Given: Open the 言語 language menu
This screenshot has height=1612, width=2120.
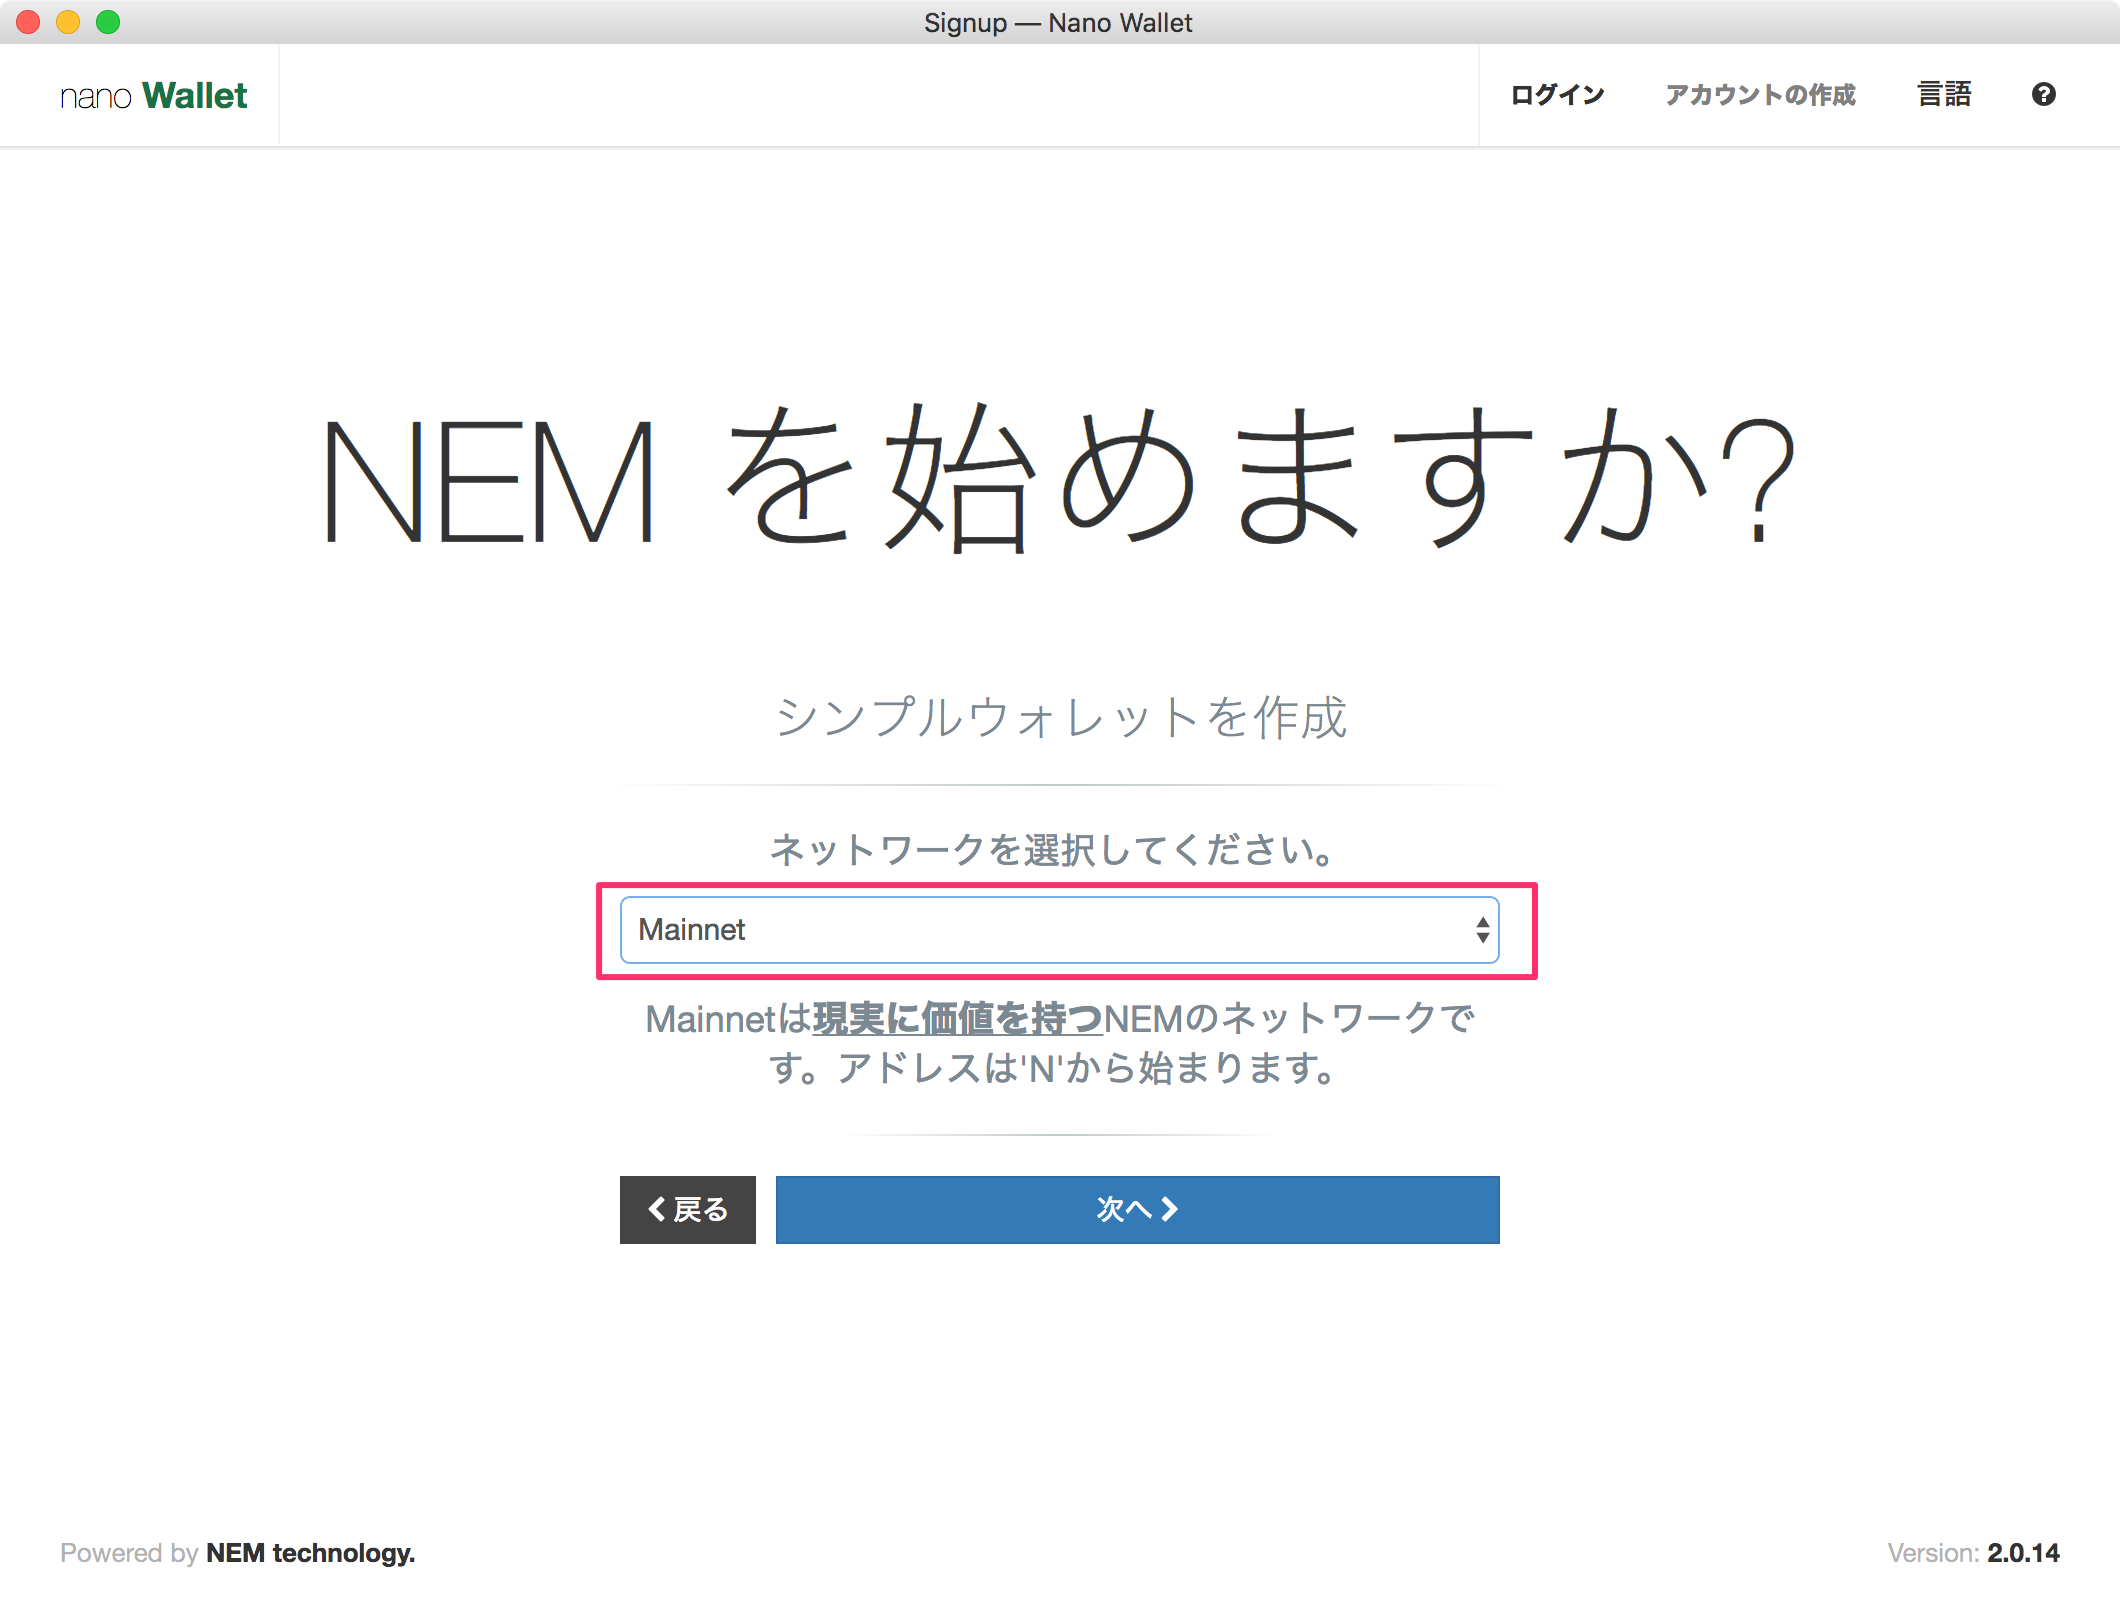Looking at the screenshot, I should pos(1944,95).
